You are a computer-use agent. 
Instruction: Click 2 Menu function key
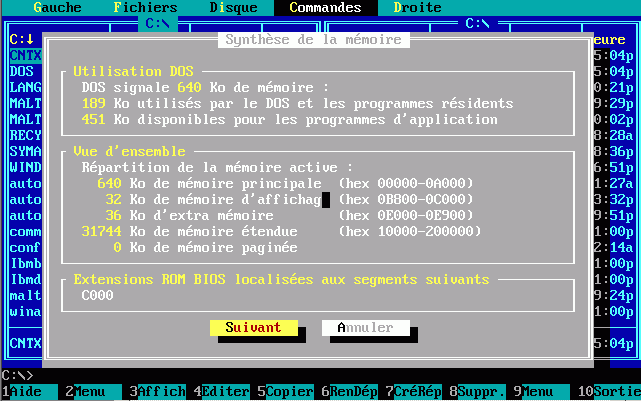(93, 392)
